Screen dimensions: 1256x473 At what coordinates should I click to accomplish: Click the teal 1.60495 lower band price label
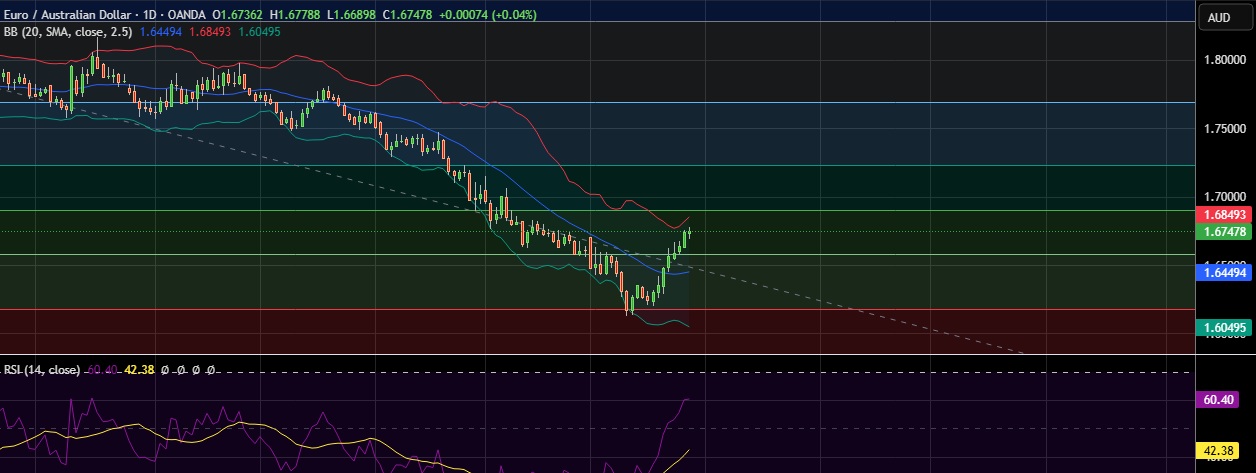point(1224,327)
